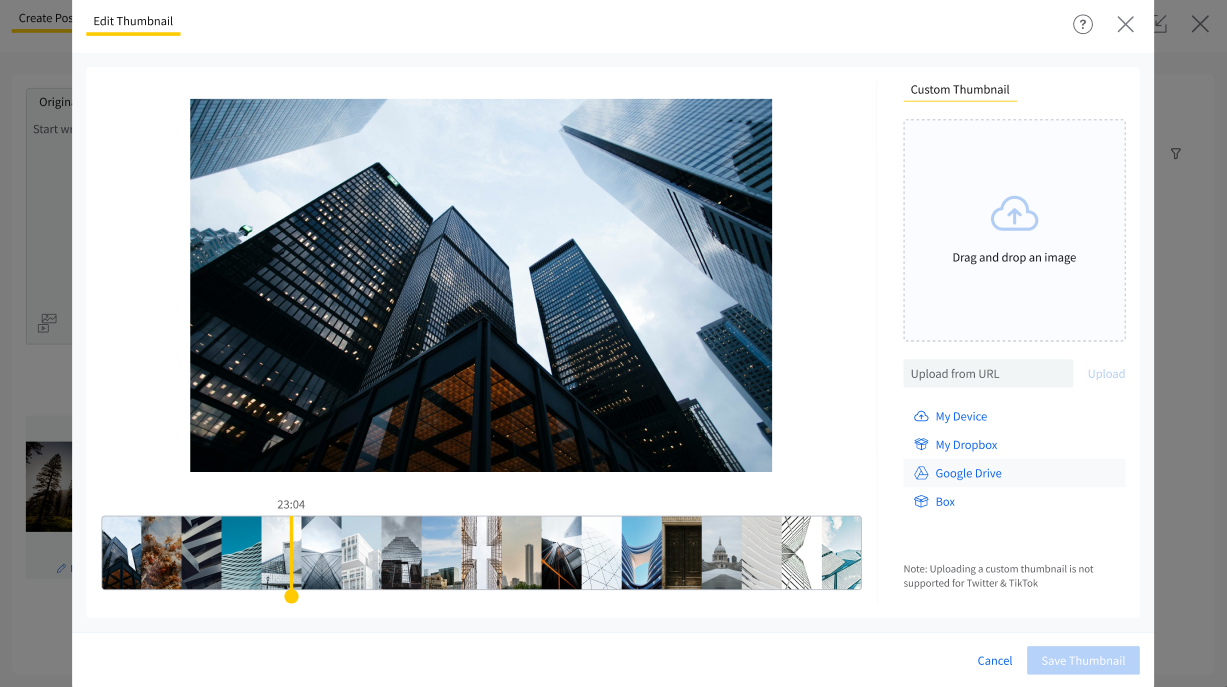Choose My Device upload source
Viewport: 1227px width, 687px height.
(960, 417)
